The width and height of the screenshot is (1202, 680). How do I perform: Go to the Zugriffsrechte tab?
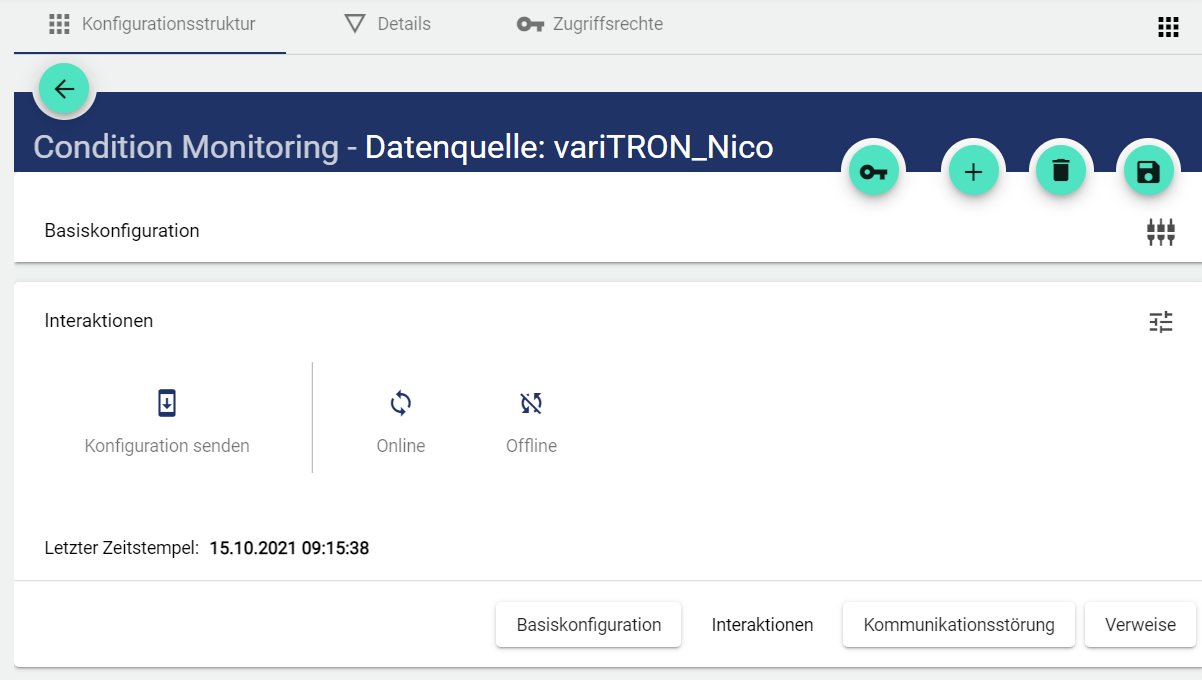click(590, 24)
